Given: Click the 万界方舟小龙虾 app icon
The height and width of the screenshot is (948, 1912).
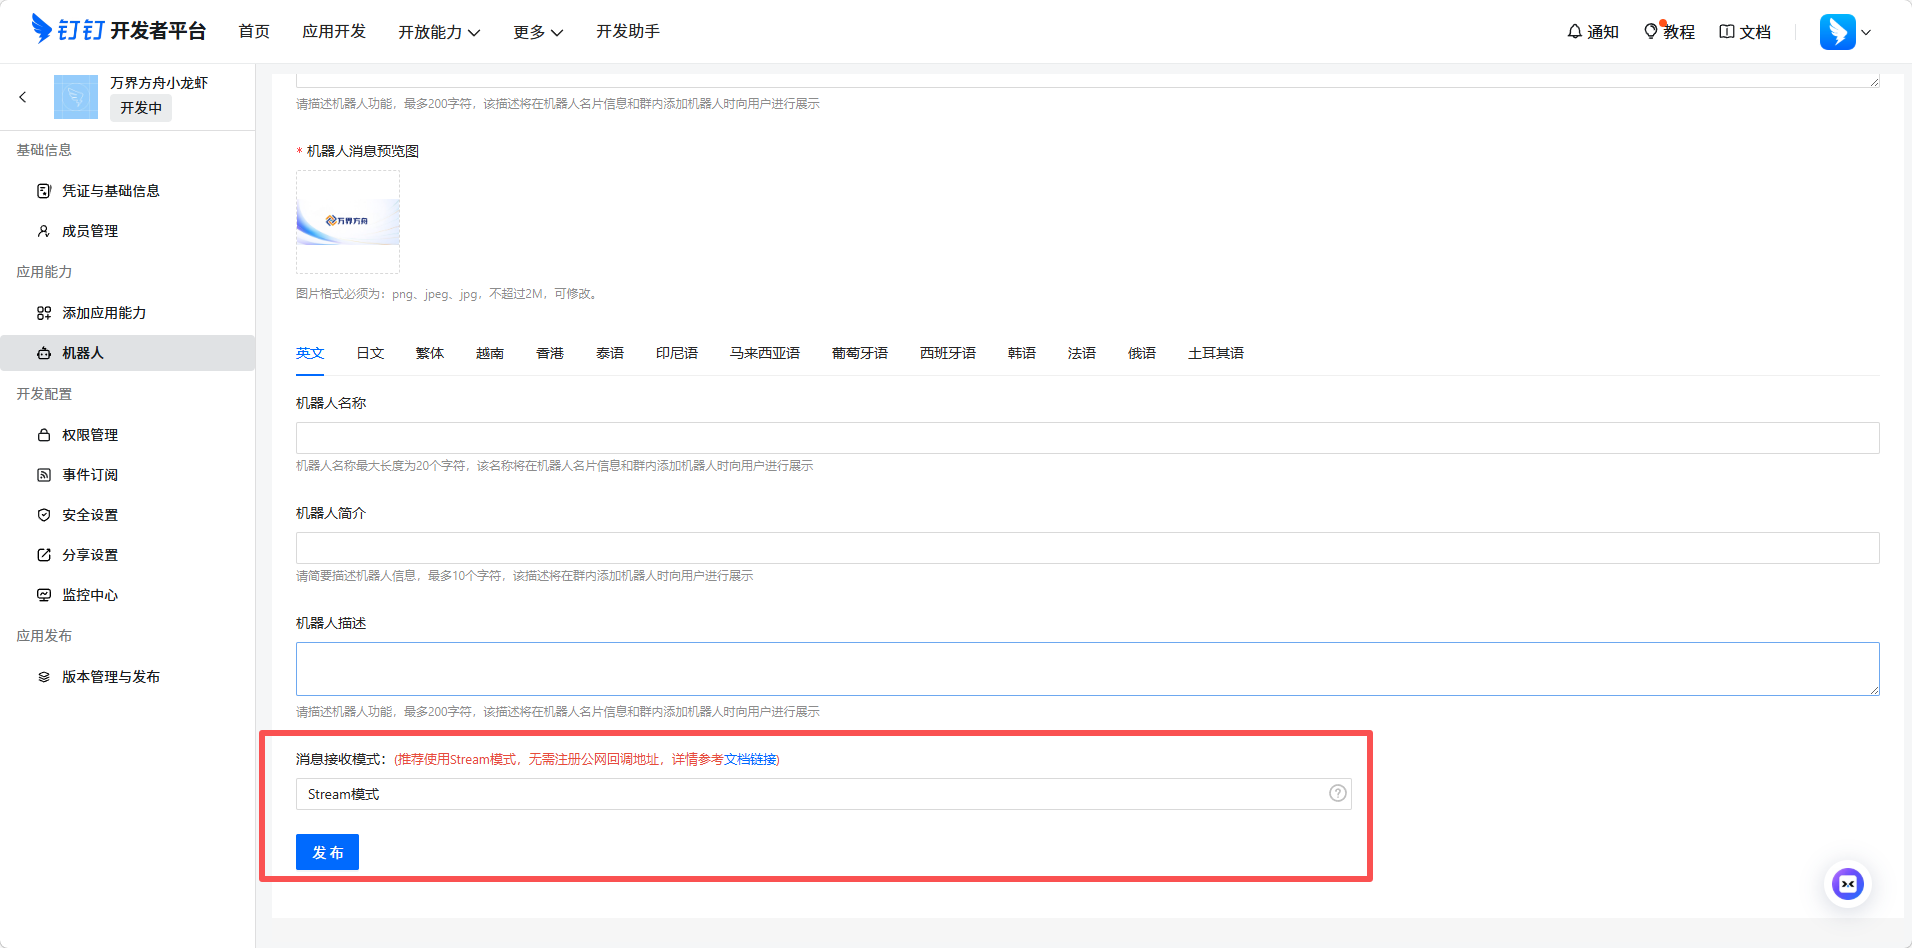Looking at the screenshot, I should click(76, 97).
